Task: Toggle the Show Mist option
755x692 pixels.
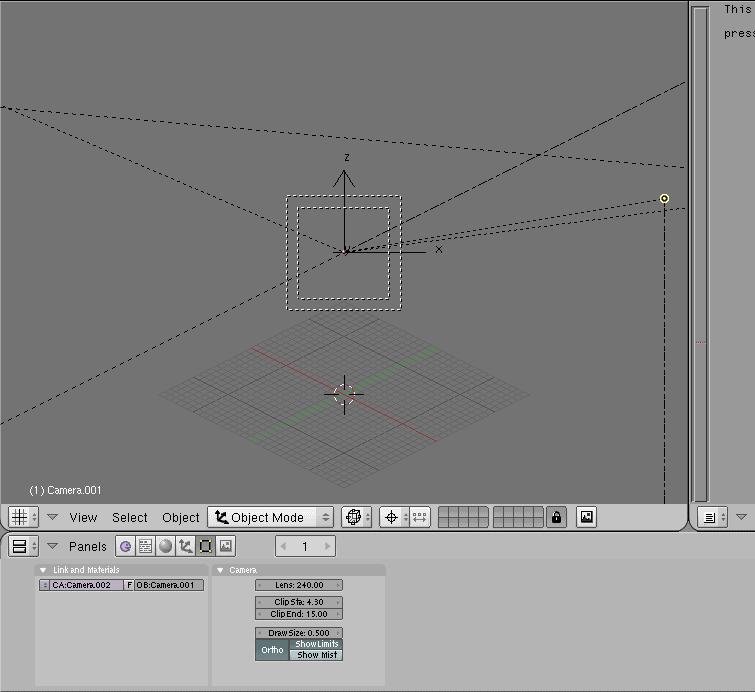Action: pos(316,655)
